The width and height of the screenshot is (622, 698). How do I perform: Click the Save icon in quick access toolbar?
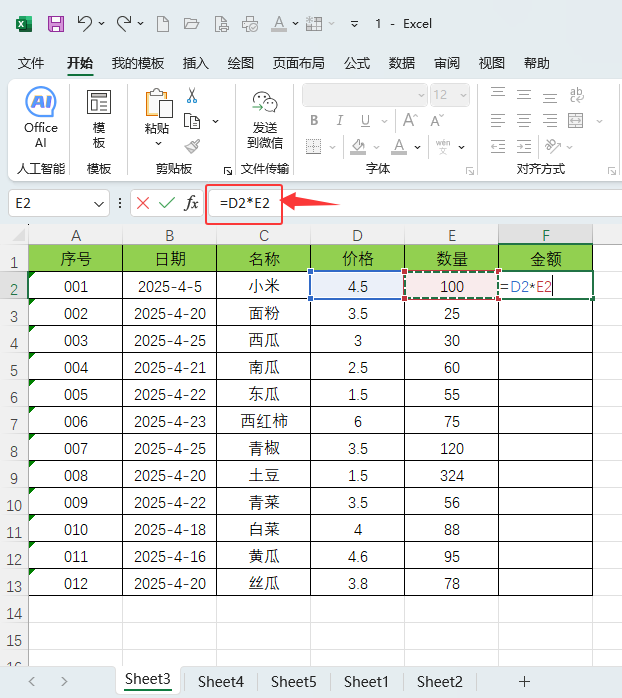tap(56, 24)
